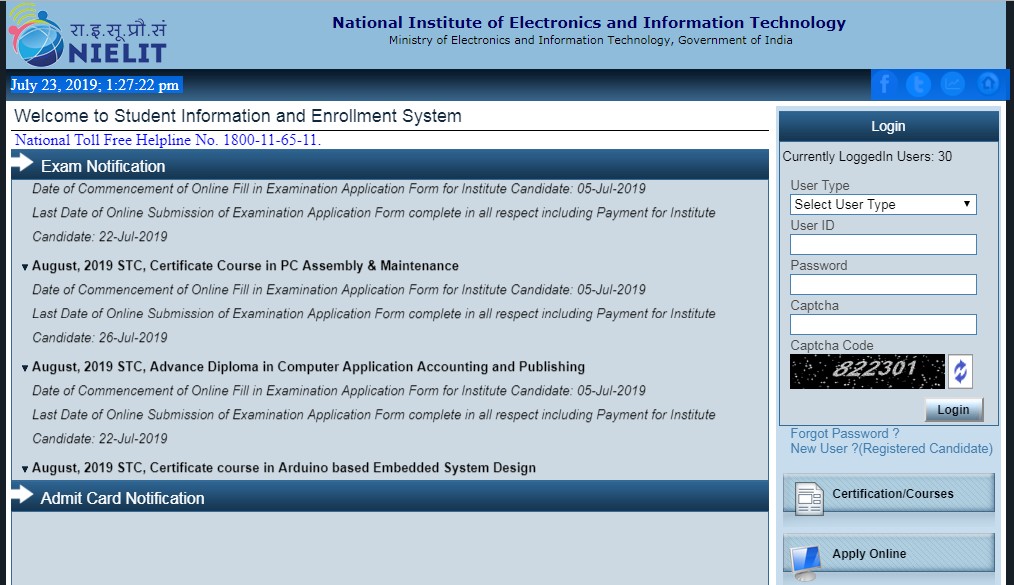Click the Apply Online monitor icon

click(x=805, y=562)
